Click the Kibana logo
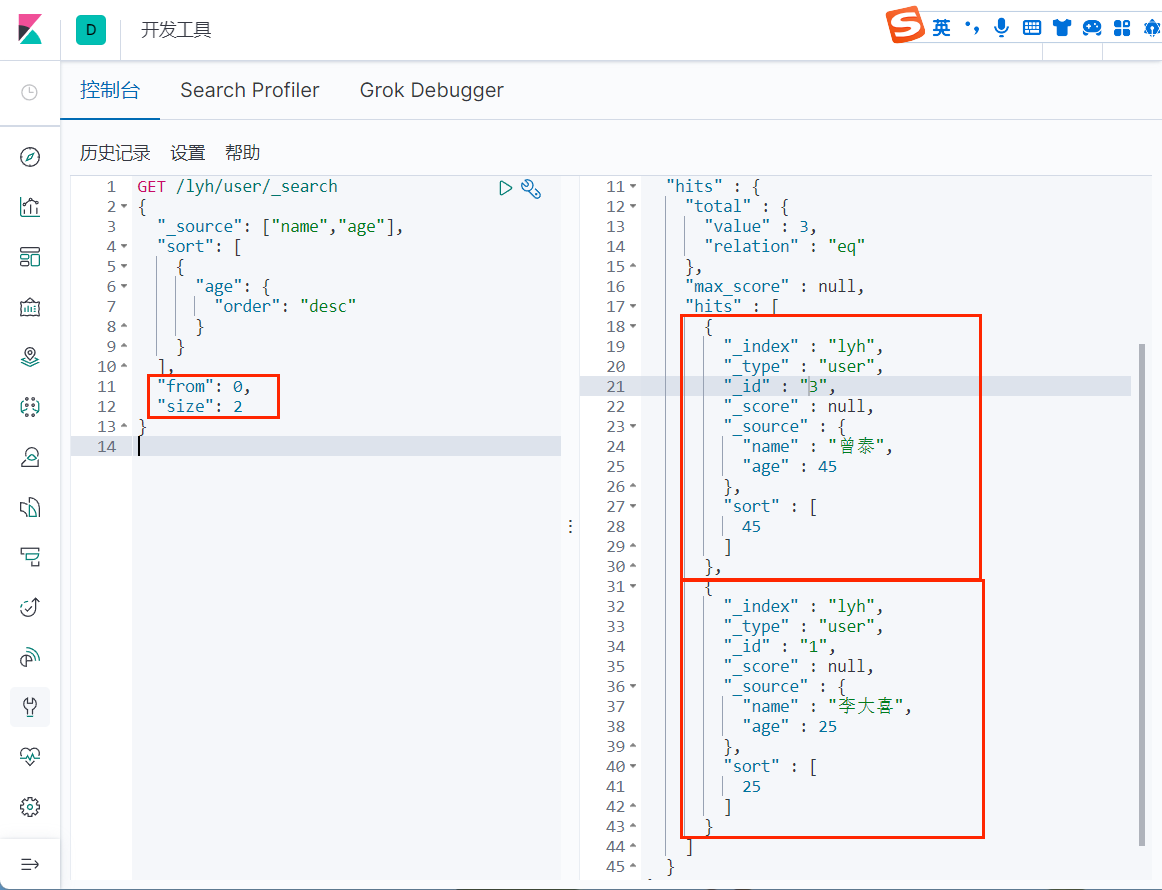 [x=30, y=30]
